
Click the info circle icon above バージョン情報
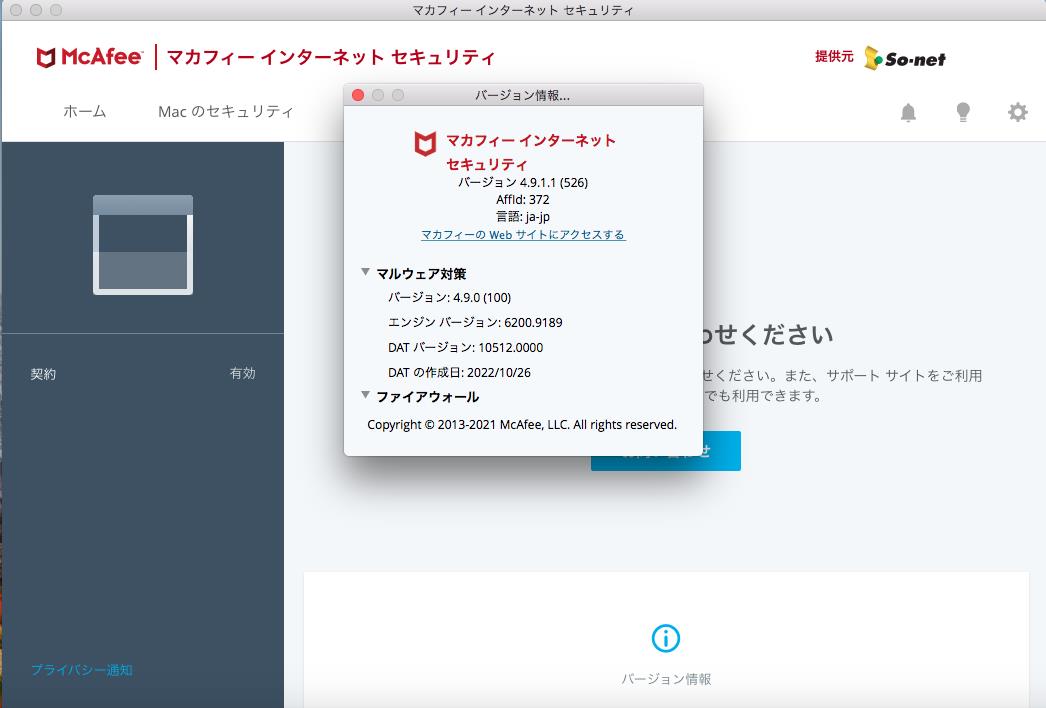(x=665, y=638)
